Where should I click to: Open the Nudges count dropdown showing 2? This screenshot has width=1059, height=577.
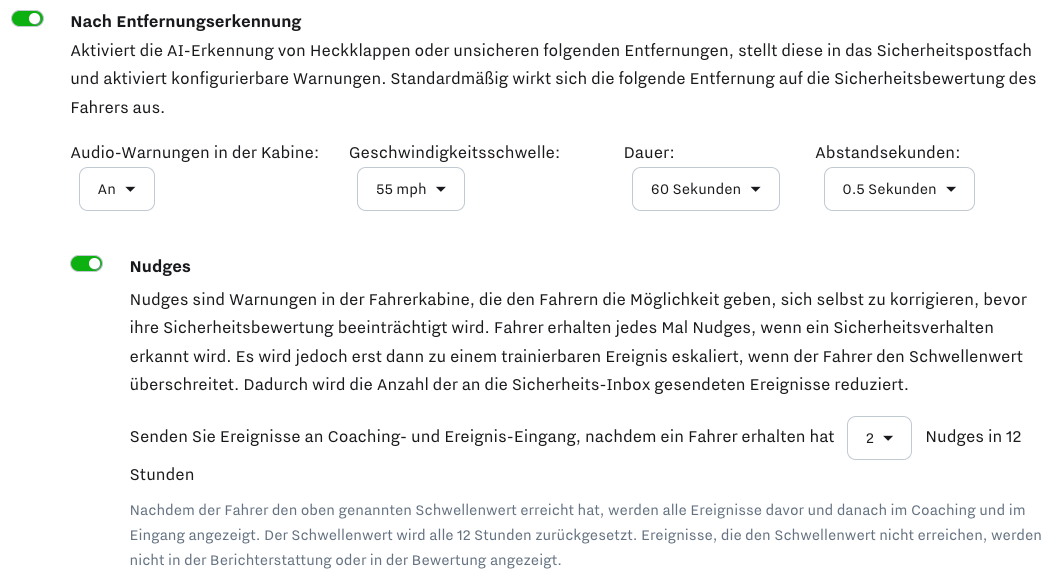coord(879,438)
